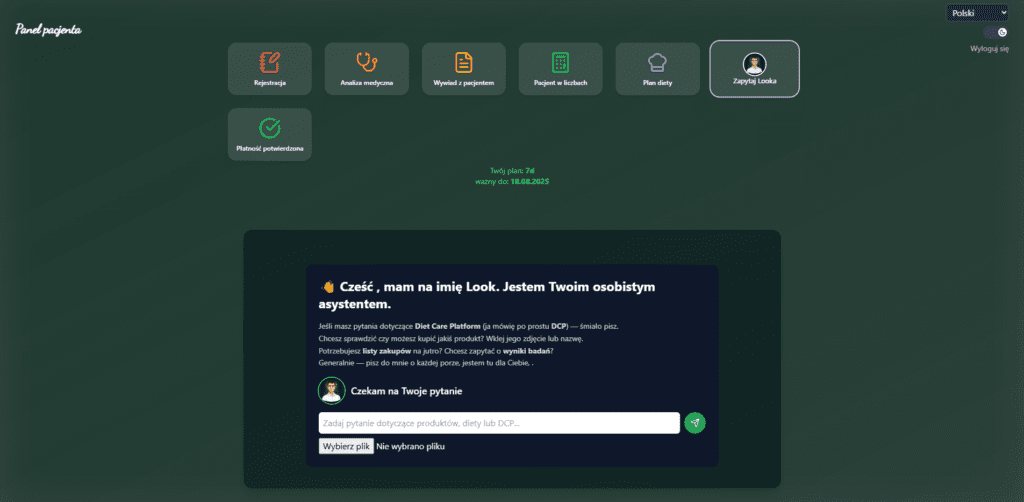This screenshot has height=502, width=1024.
Task: Send the question with paper plane button
Action: 695,423
